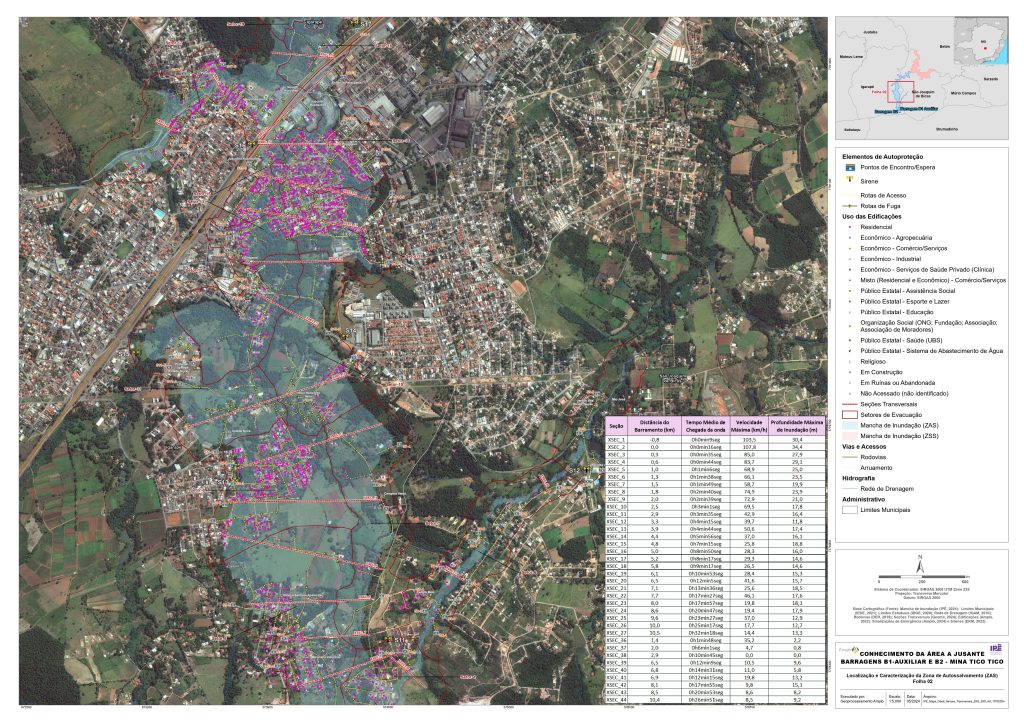1024x724 pixels.
Task: Click the 'Tempo Médio de Chegada da onda' header
Action: [705, 426]
